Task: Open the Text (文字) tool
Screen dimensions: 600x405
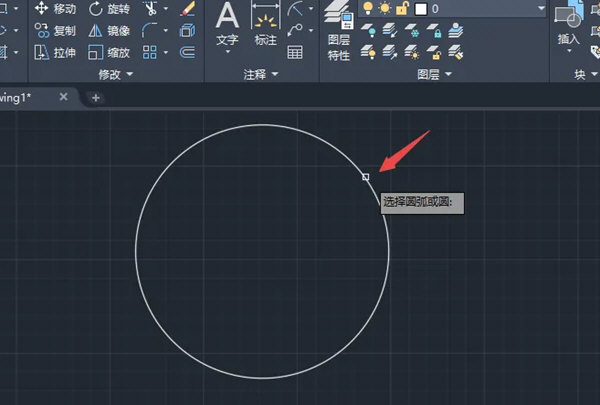Action: click(227, 25)
